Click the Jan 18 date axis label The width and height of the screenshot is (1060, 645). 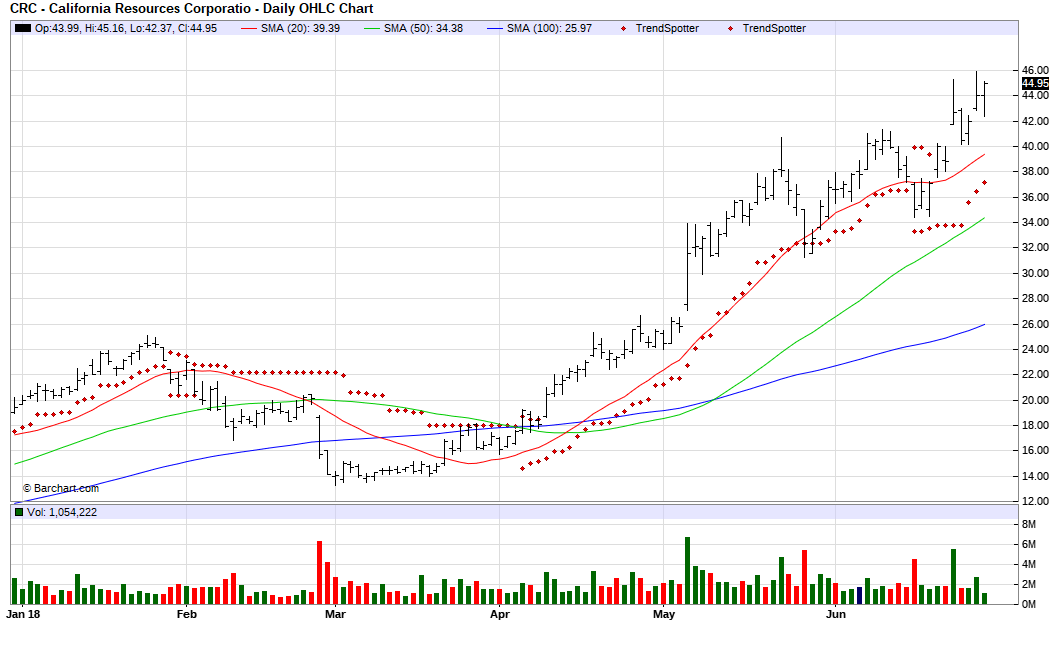[23, 614]
